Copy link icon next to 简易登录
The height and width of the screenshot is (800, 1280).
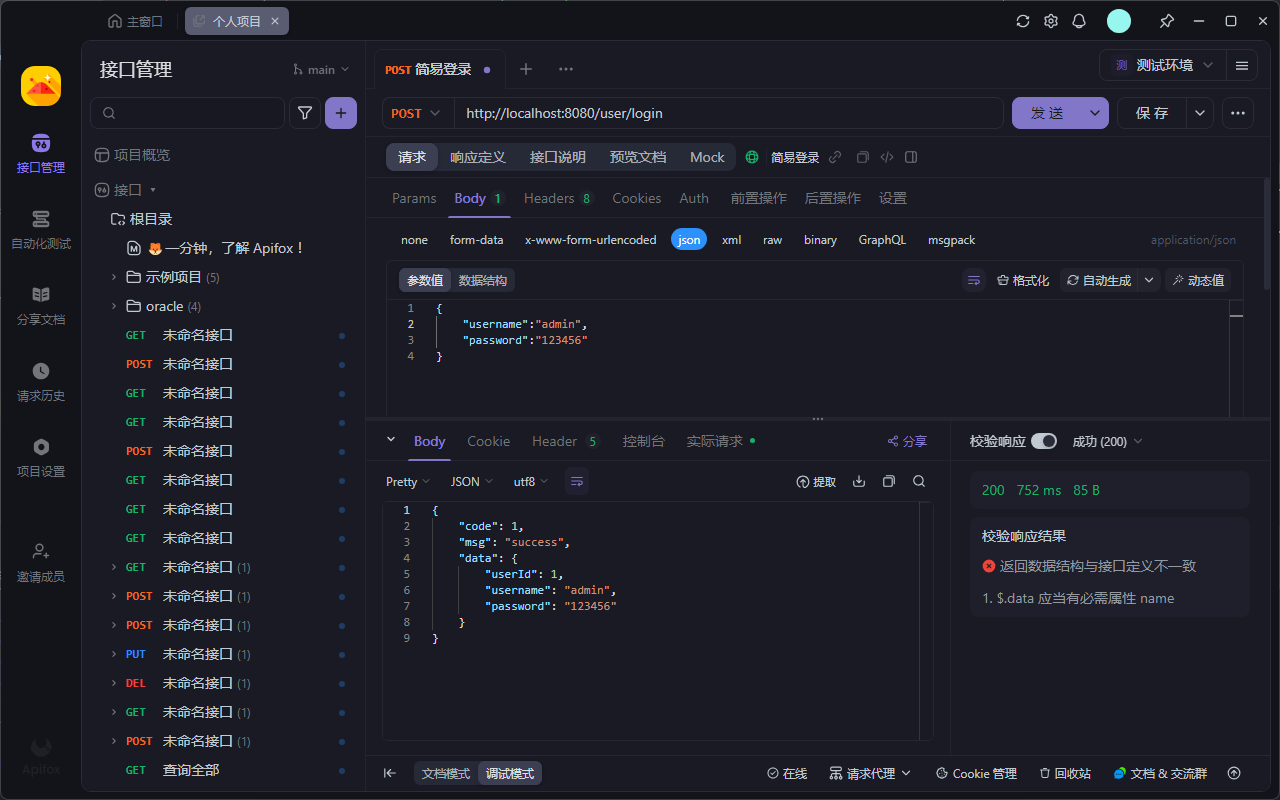835,157
